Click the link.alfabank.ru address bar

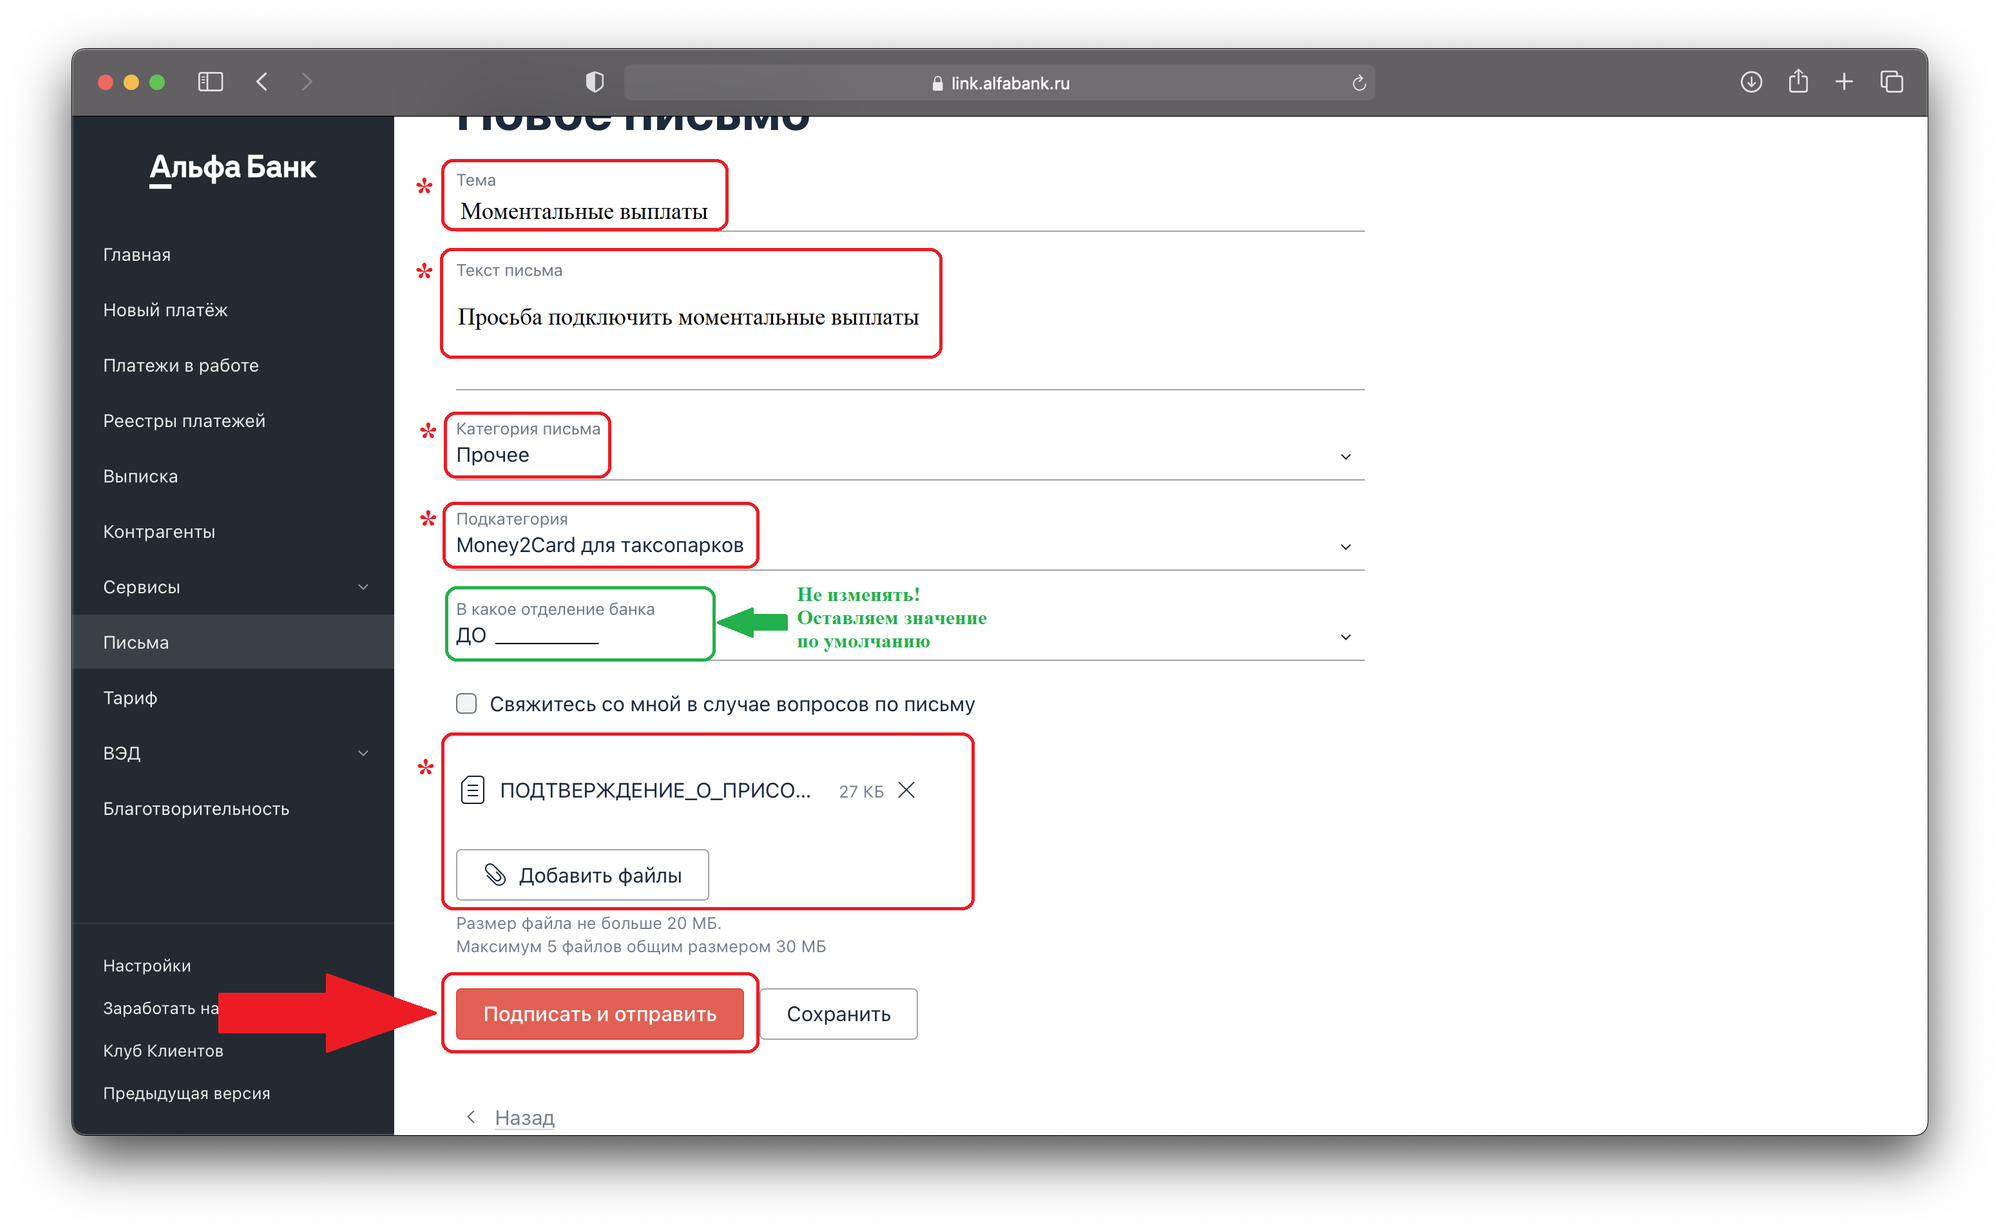[999, 83]
